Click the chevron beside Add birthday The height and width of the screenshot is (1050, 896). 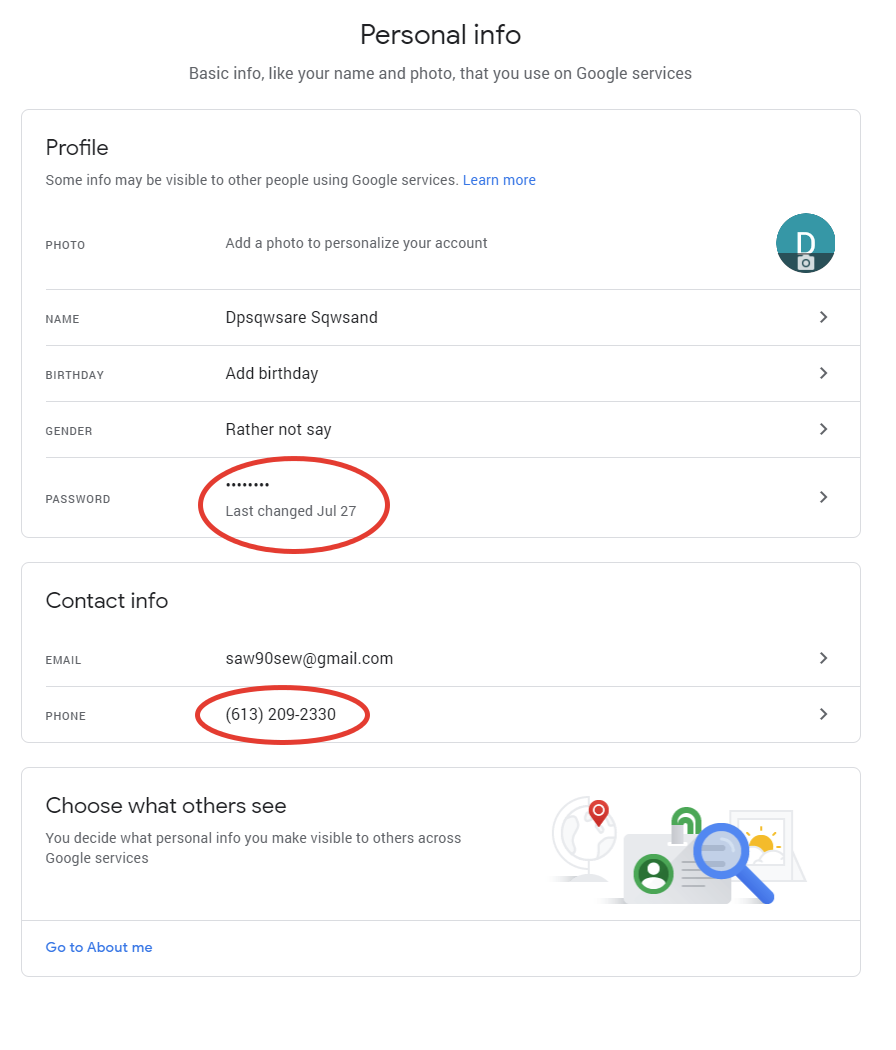pyautogui.click(x=823, y=373)
